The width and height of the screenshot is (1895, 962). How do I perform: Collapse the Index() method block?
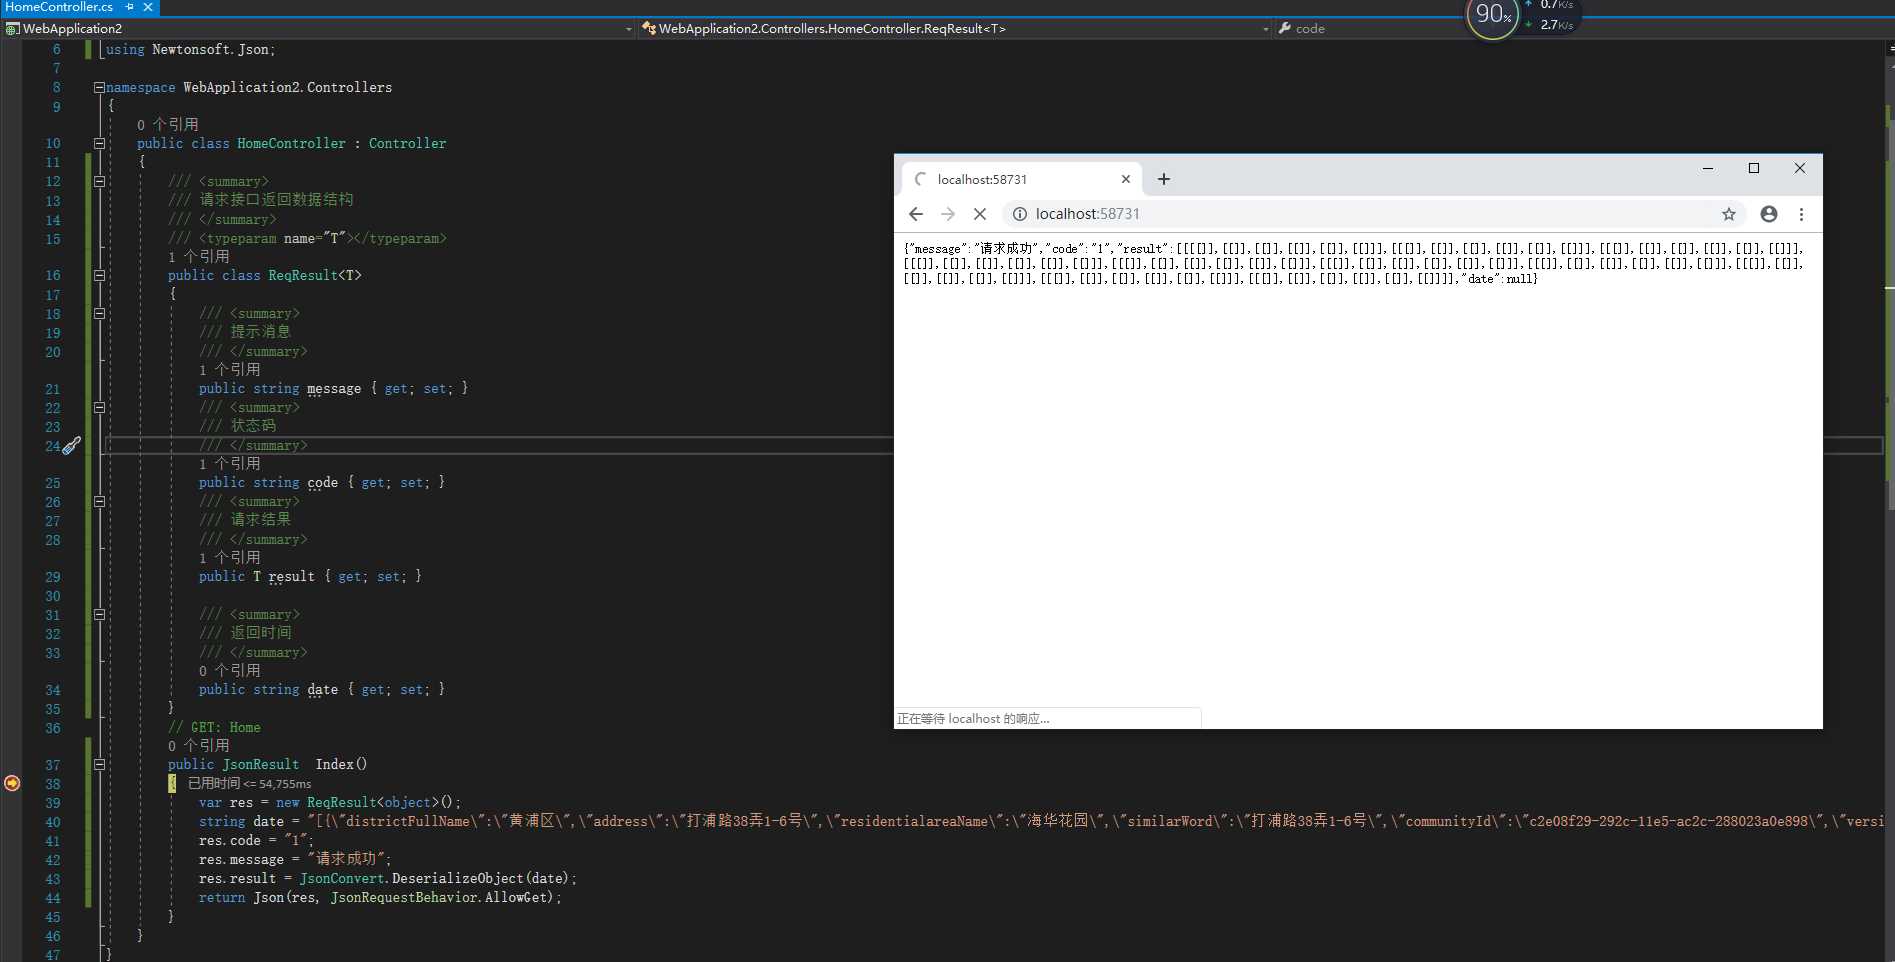point(99,765)
